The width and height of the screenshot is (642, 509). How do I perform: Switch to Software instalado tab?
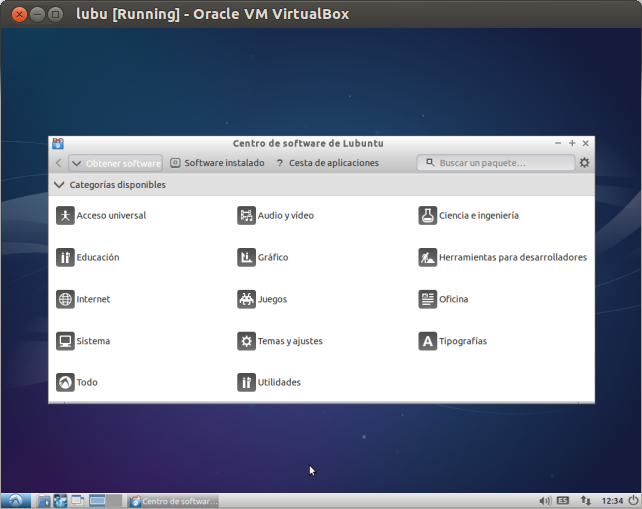pos(217,163)
